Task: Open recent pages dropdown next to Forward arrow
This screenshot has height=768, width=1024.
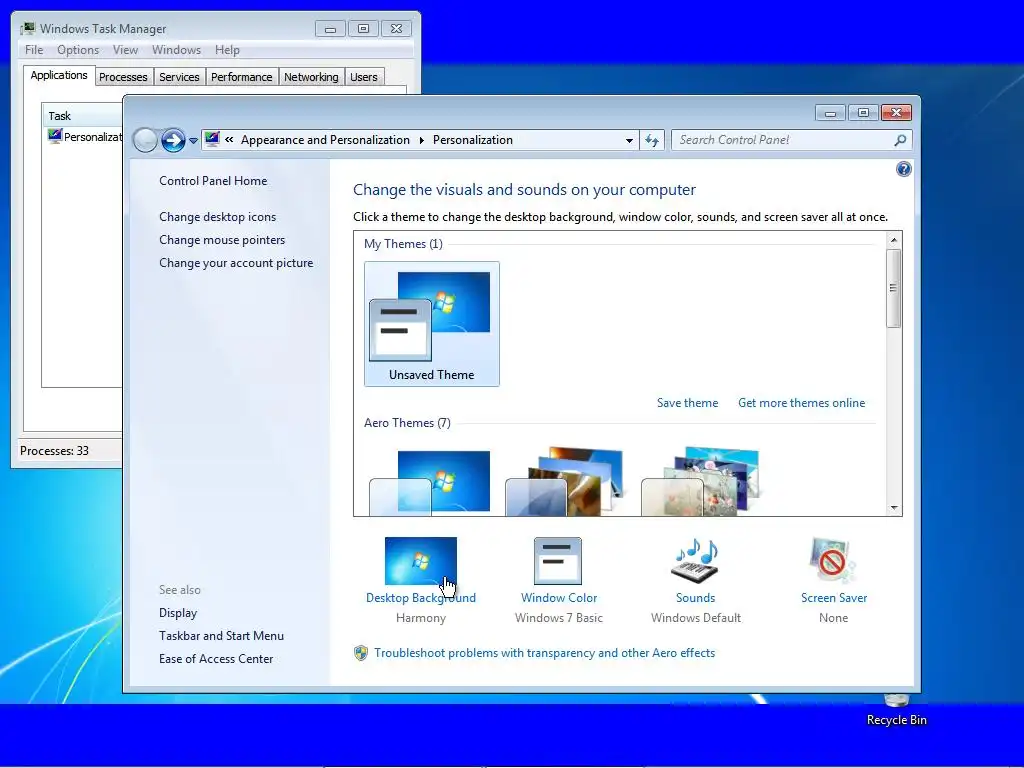Action: pyautogui.click(x=193, y=140)
